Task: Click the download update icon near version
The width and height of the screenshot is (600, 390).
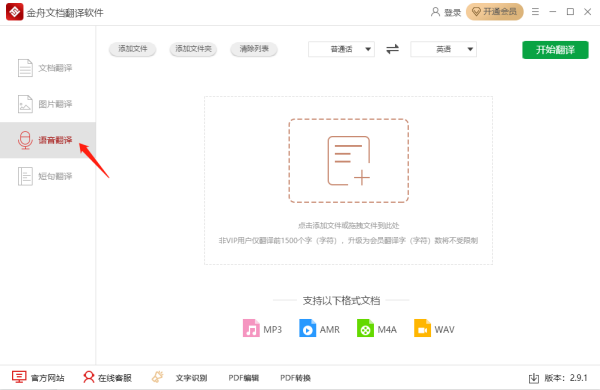Action: tap(534, 378)
